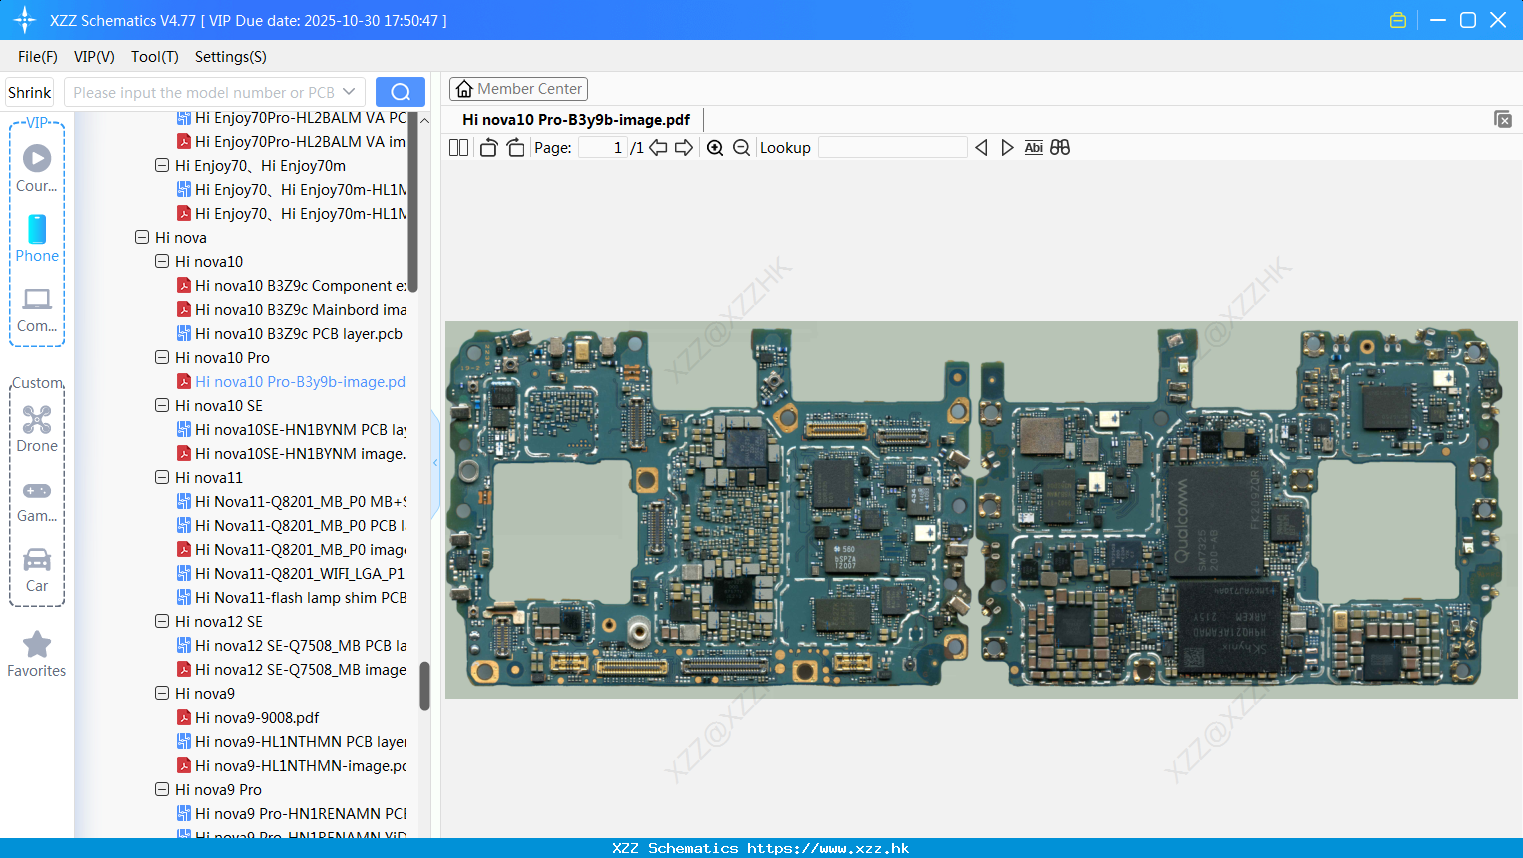Open Hi nova12 SE-Q7508_MB image
The image size is (1523, 858).
coord(292,669)
